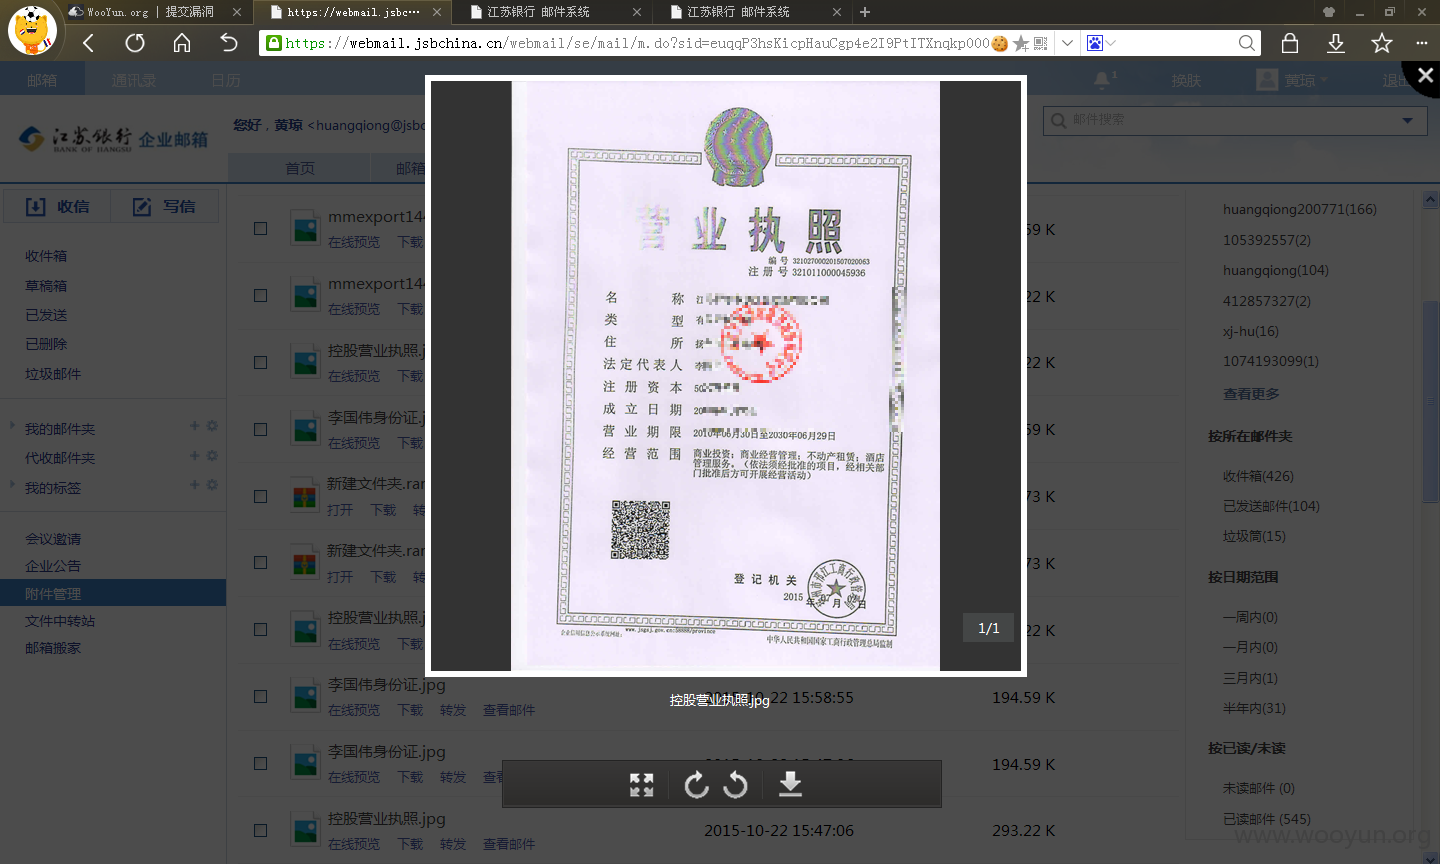Click the magnifier icon in browser search box

click(1246, 43)
